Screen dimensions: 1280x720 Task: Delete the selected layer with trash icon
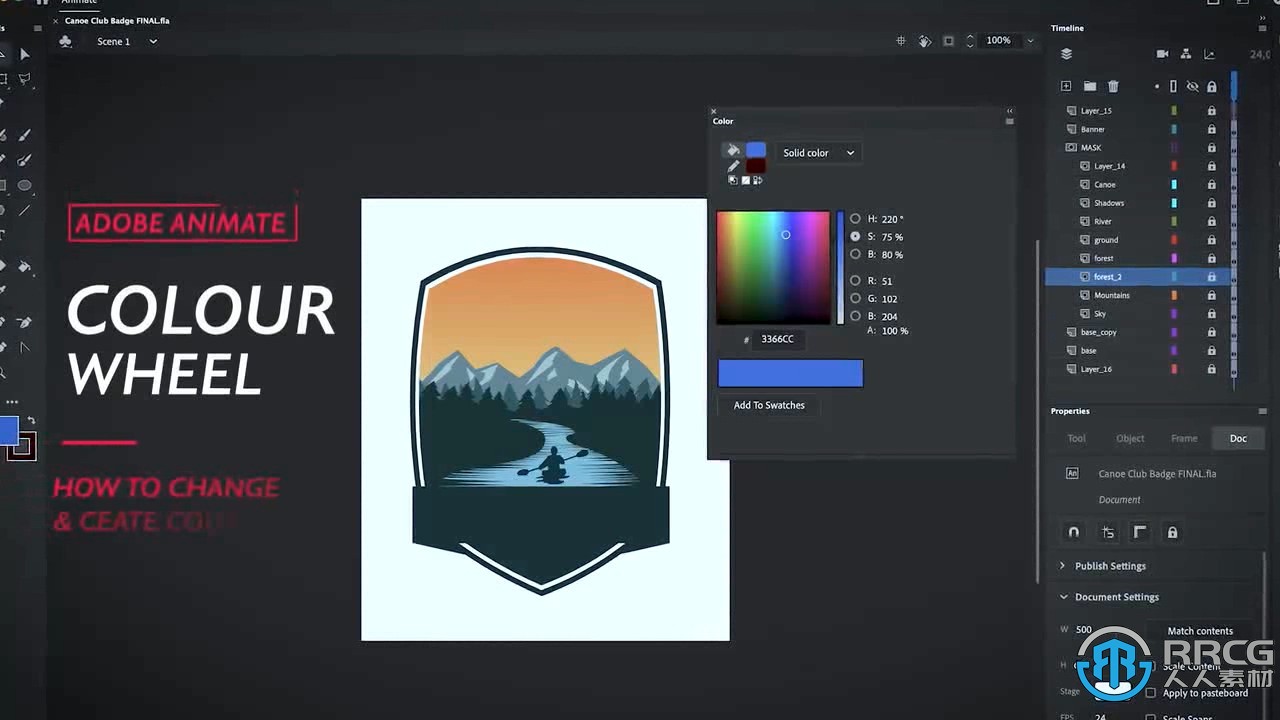tap(1113, 86)
